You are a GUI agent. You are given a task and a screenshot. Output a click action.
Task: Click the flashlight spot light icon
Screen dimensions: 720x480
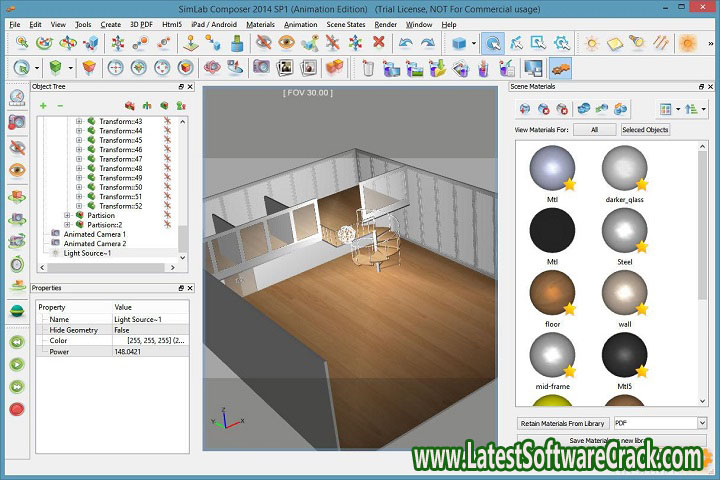pos(636,42)
